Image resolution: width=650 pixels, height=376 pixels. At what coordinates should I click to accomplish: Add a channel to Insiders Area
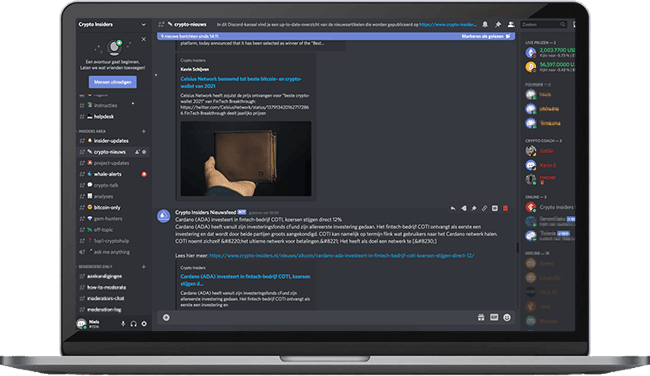pyautogui.click(x=143, y=131)
